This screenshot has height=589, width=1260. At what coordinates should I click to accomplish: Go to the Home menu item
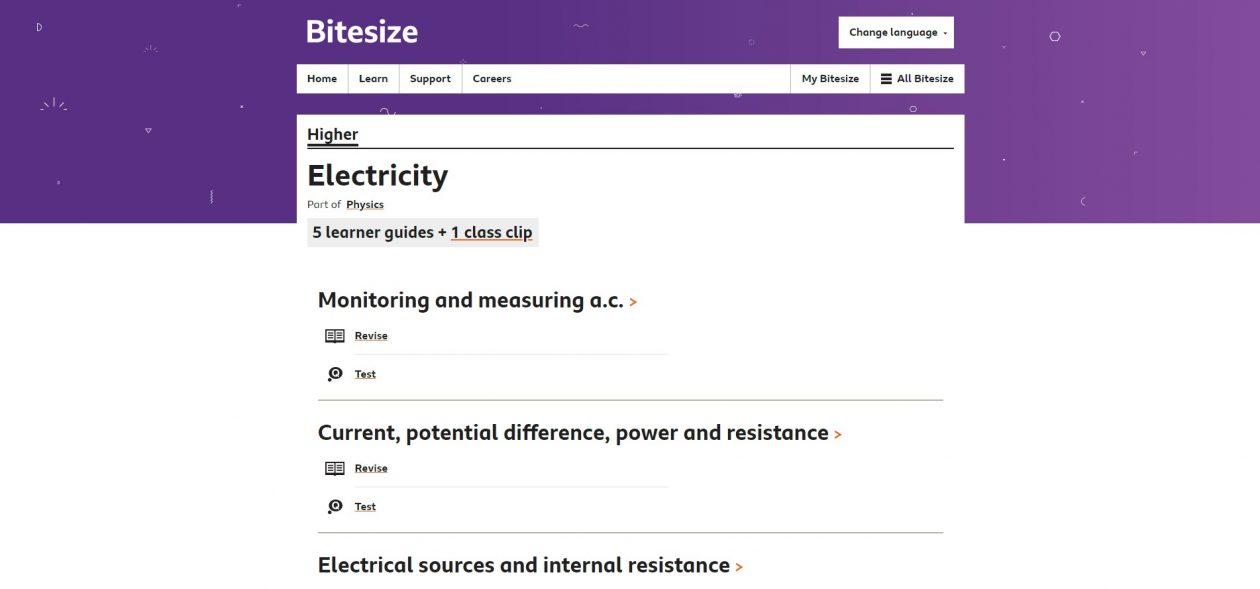(322, 79)
